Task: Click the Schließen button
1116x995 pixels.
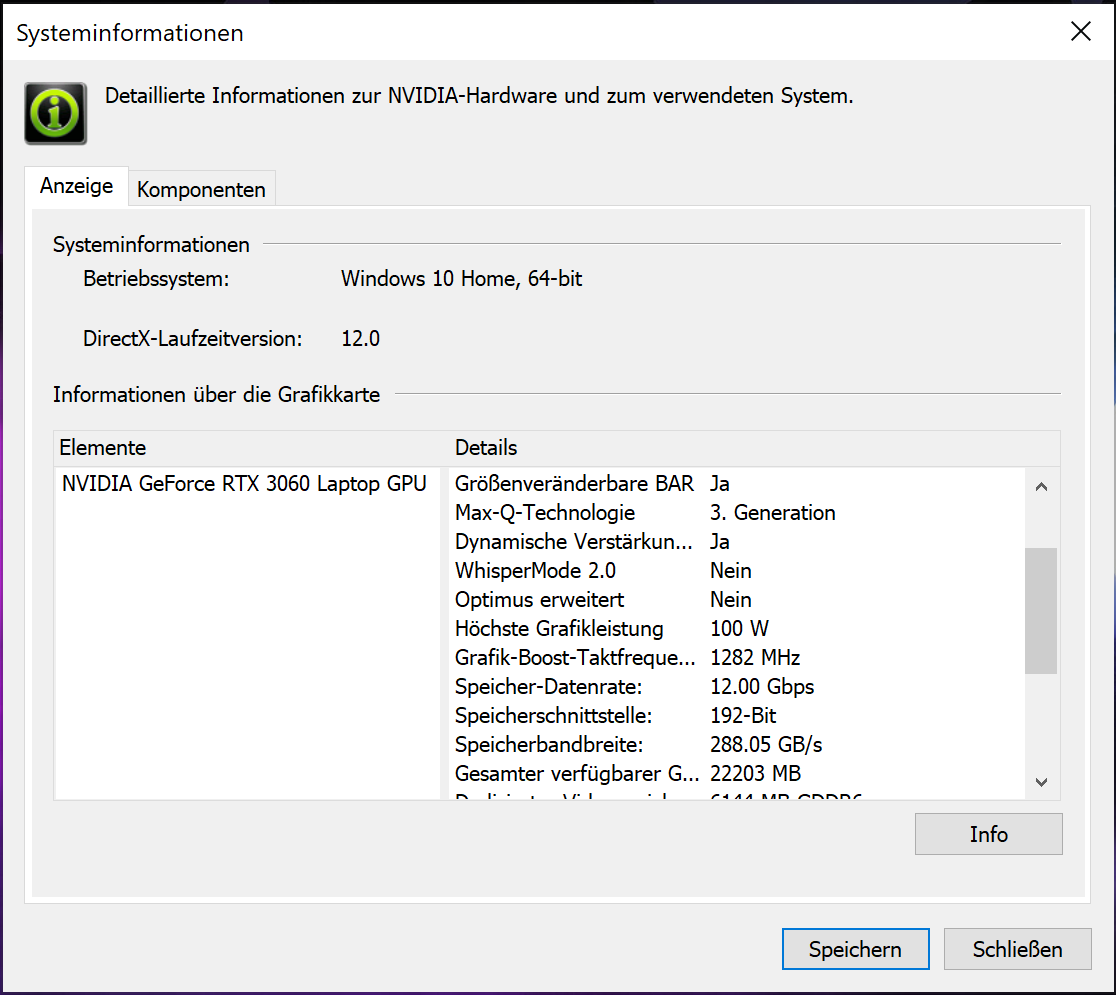Action: 1017,949
